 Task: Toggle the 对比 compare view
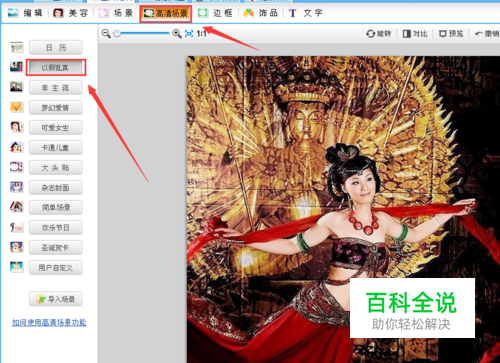415,34
